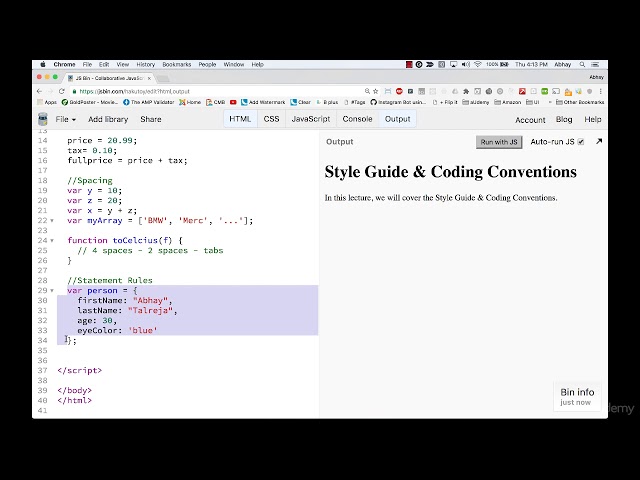Screen dimensions: 640x480
Task: Open macOS Spotlight search icon
Action: tap(582, 64)
